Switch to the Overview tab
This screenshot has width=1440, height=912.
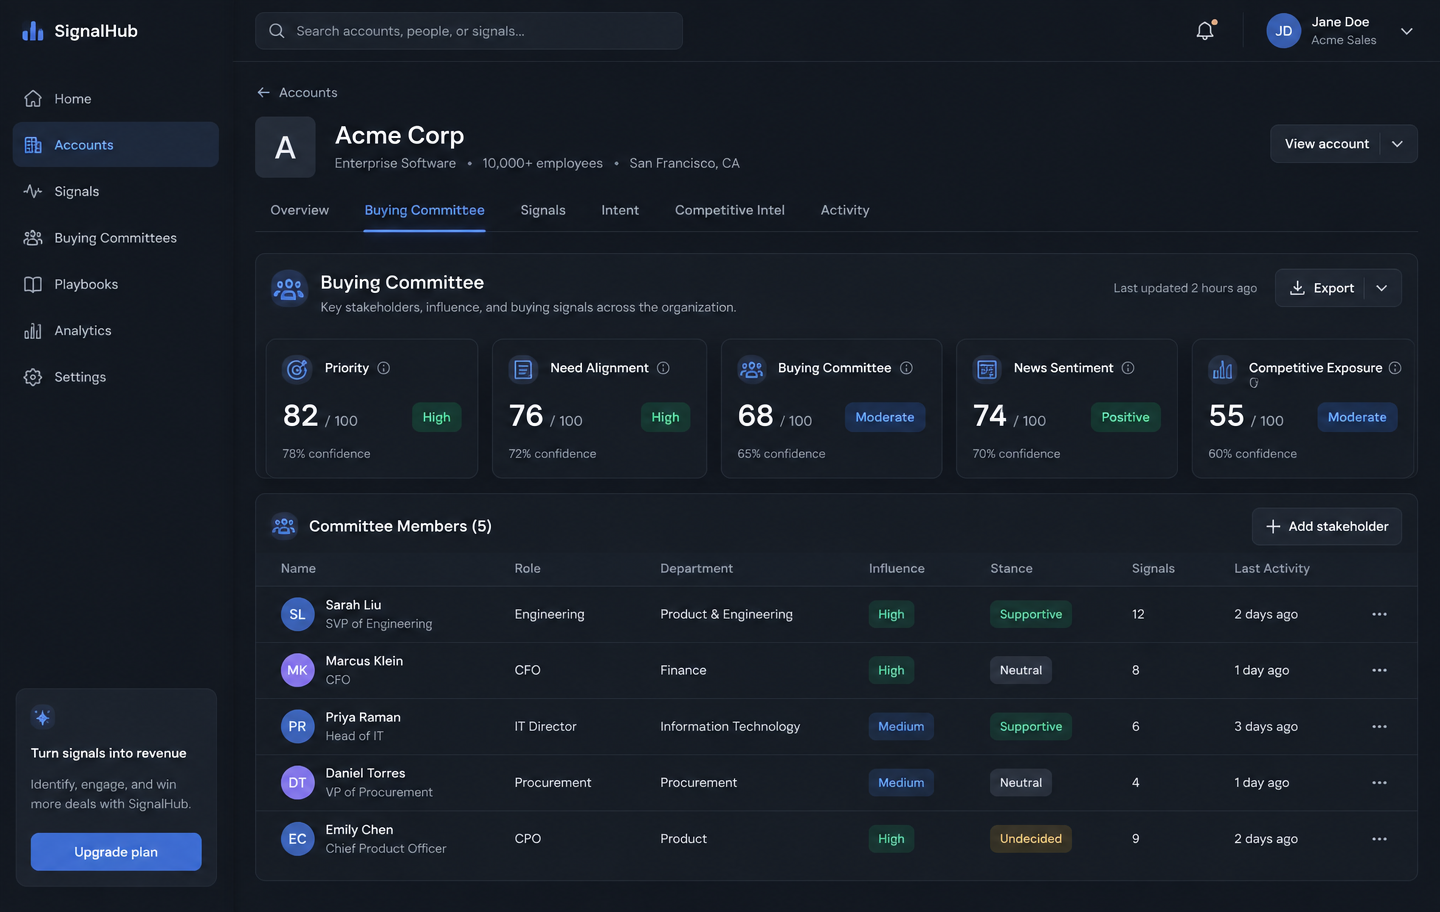[300, 210]
